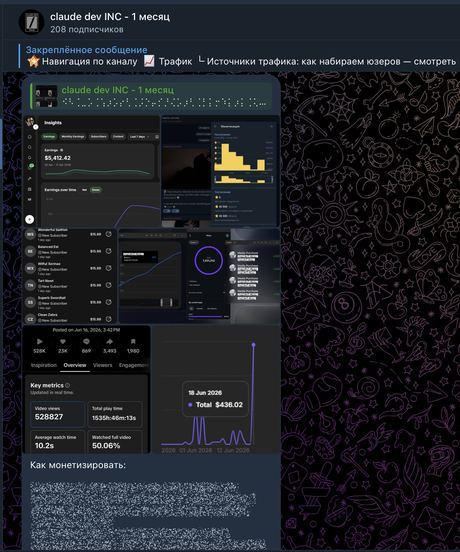
Task: Open the forwarded-from claude dev INC header in post
Action: click(x=151, y=96)
